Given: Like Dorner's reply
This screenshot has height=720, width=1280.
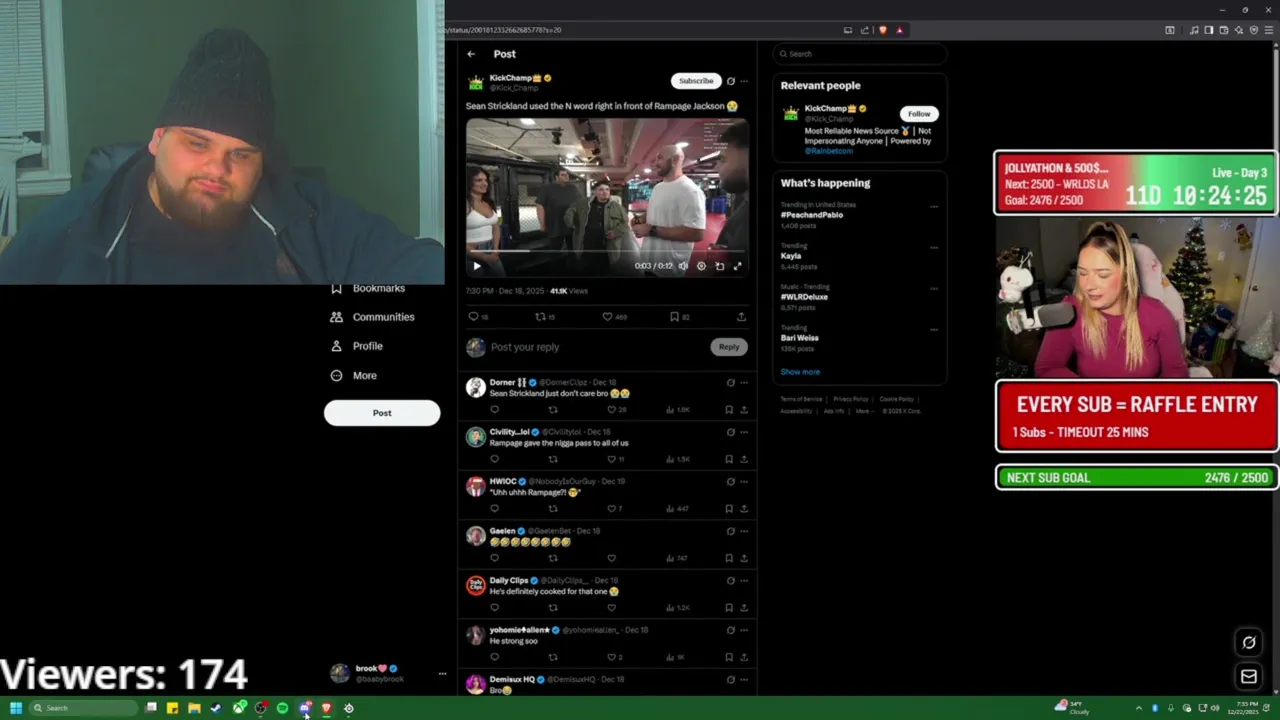Looking at the screenshot, I should pyautogui.click(x=611, y=410).
